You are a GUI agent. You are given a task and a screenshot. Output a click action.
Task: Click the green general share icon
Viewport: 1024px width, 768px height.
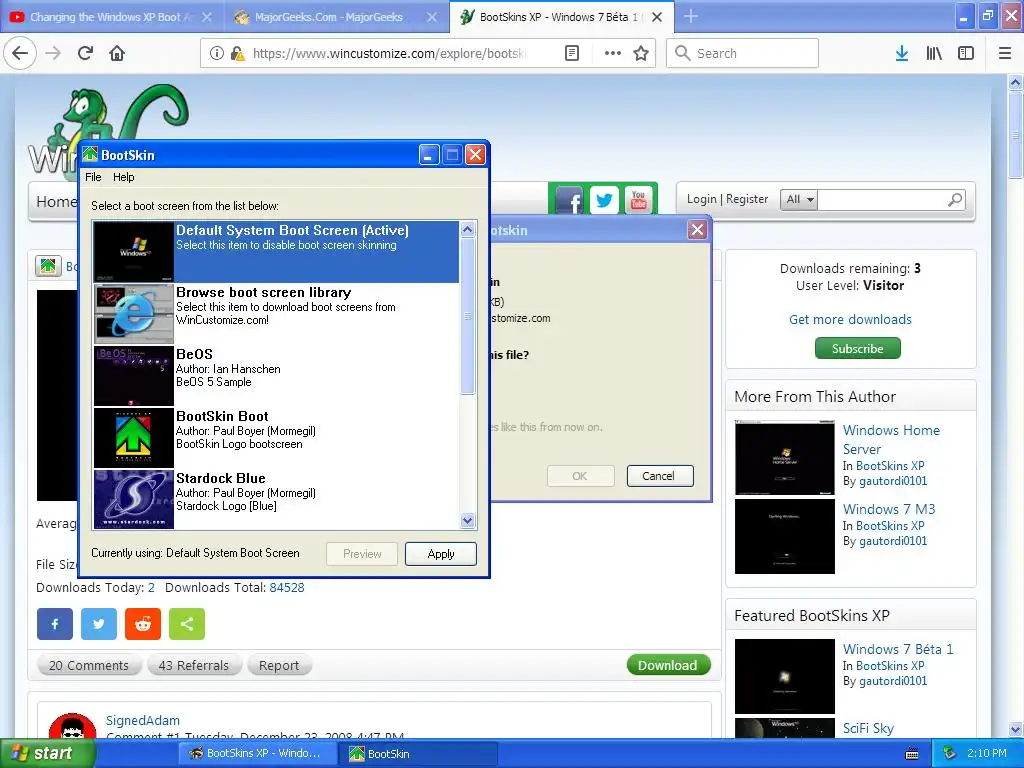click(187, 624)
